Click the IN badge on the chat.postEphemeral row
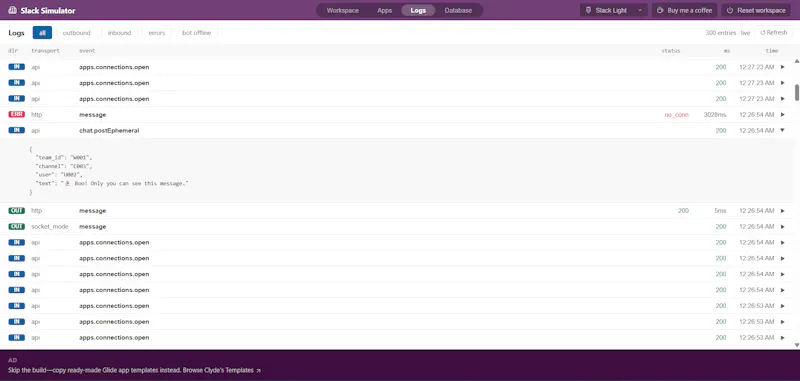The width and height of the screenshot is (800, 381). point(16,131)
